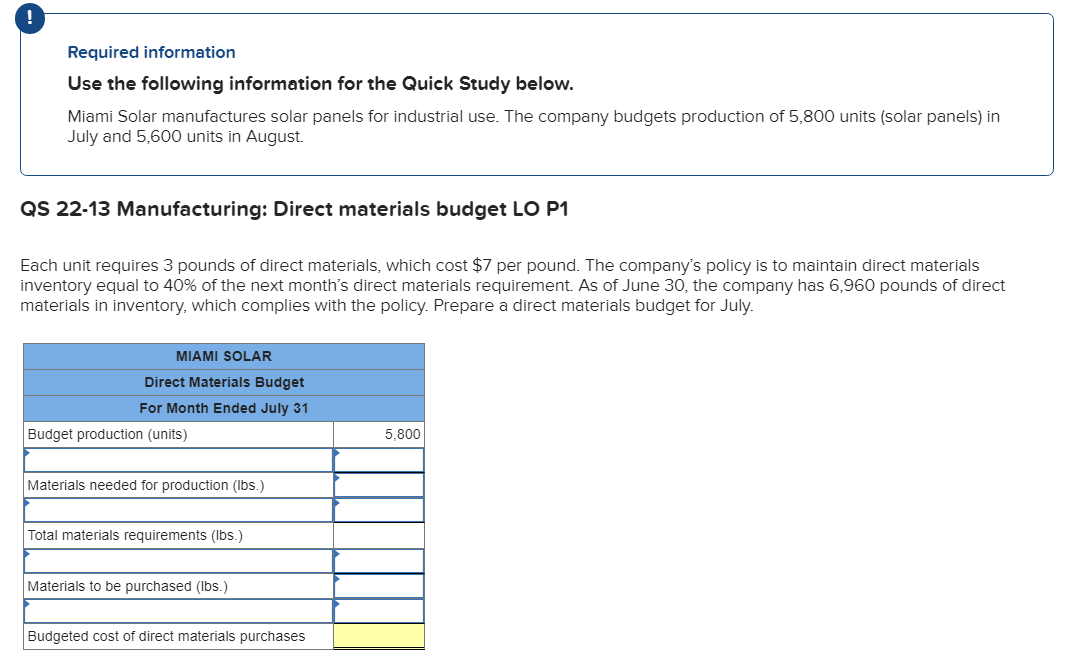
Task: Click the 'Direct Materials Budget' header row
Action: [x=224, y=382]
